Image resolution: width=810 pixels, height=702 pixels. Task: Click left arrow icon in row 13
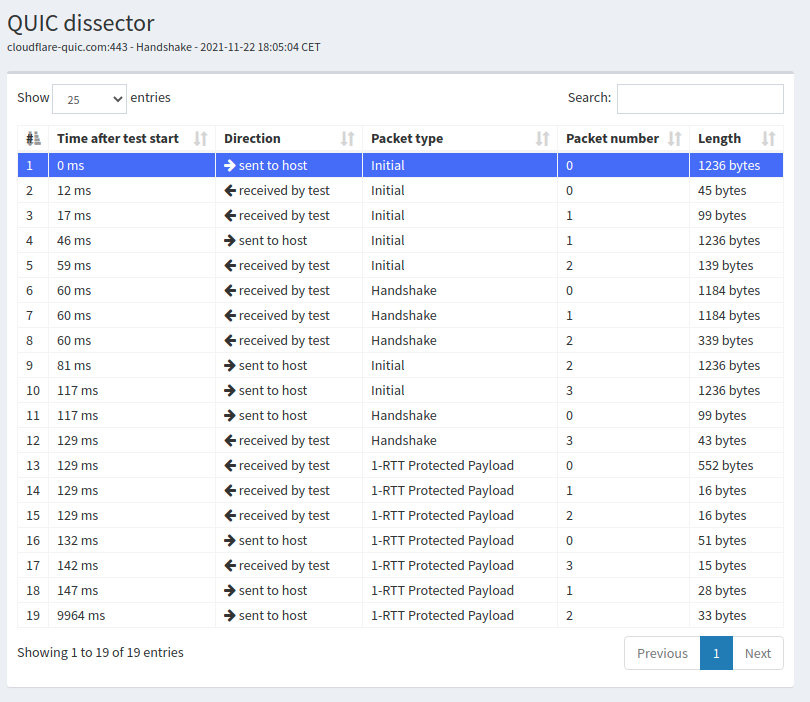(x=230, y=465)
